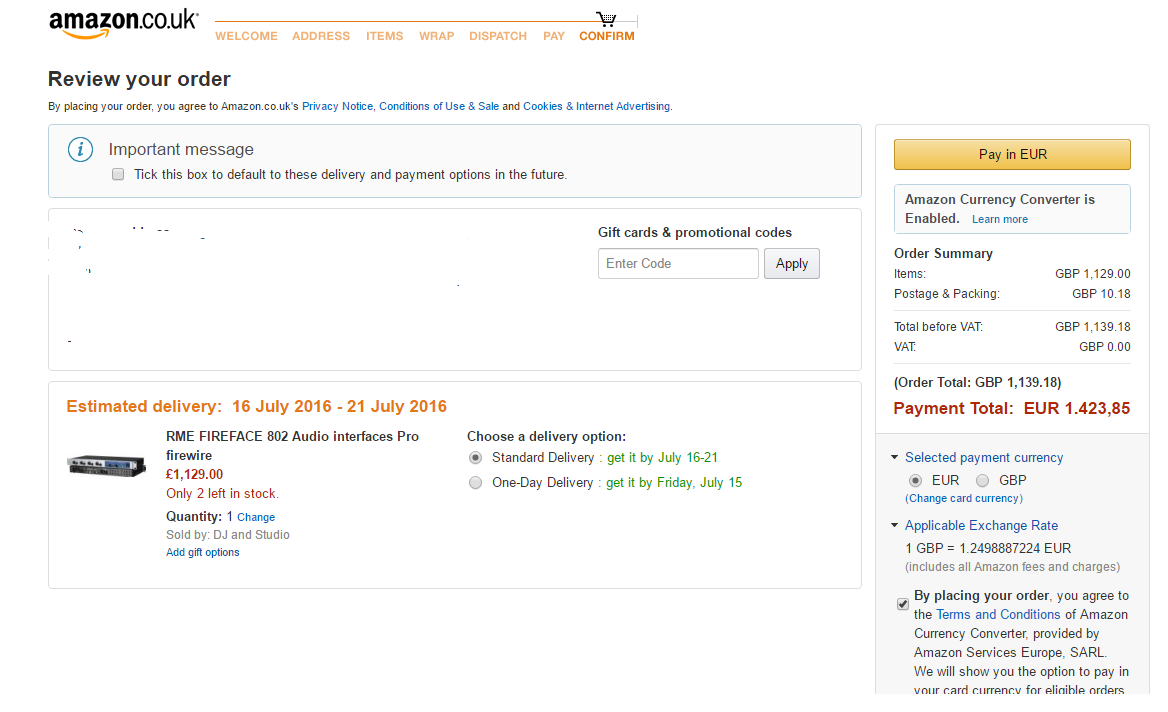Open the Currency Converter Learn more link

[x=999, y=220]
